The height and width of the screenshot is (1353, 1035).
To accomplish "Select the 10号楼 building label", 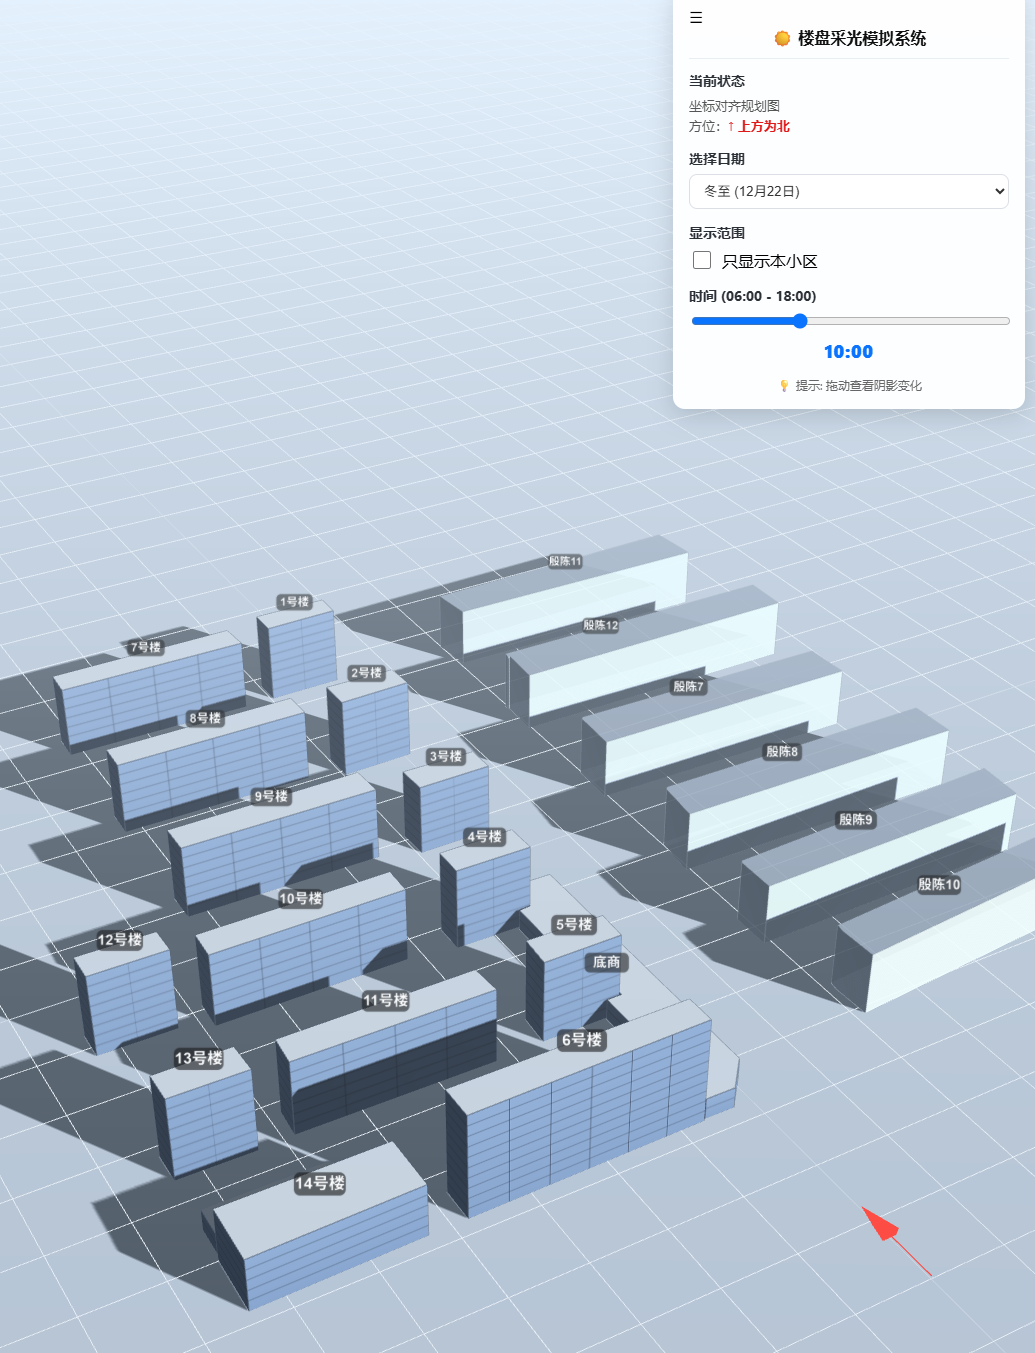I will (x=300, y=899).
